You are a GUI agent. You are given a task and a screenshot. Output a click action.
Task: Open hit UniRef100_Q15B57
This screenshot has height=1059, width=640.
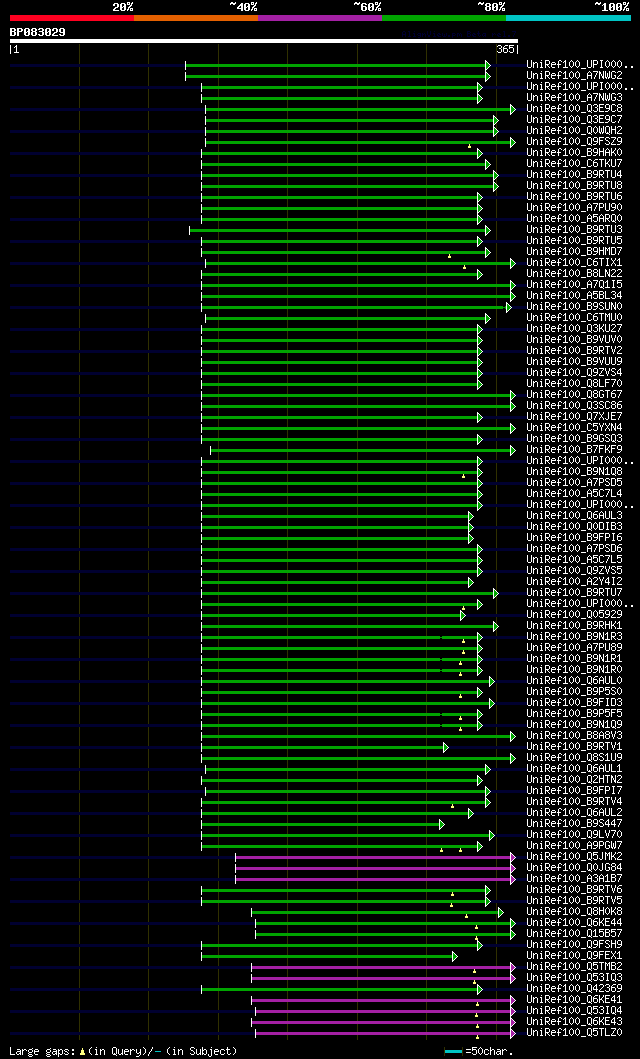click(575, 935)
